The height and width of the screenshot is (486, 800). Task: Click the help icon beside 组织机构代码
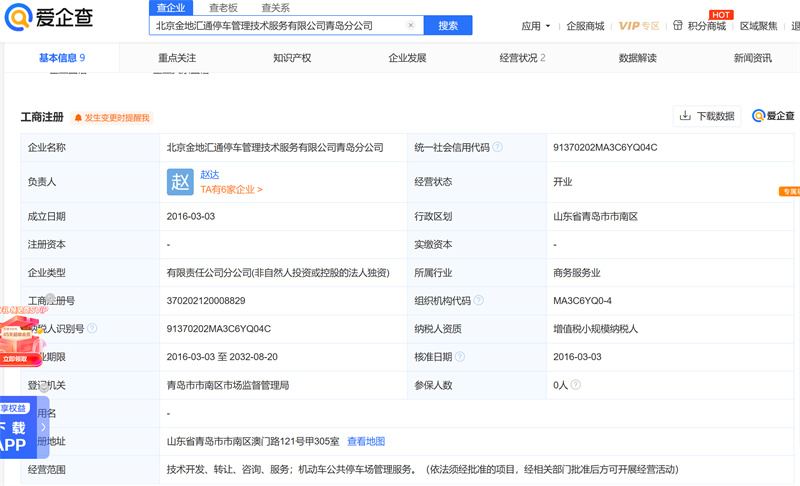(x=479, y=301)
